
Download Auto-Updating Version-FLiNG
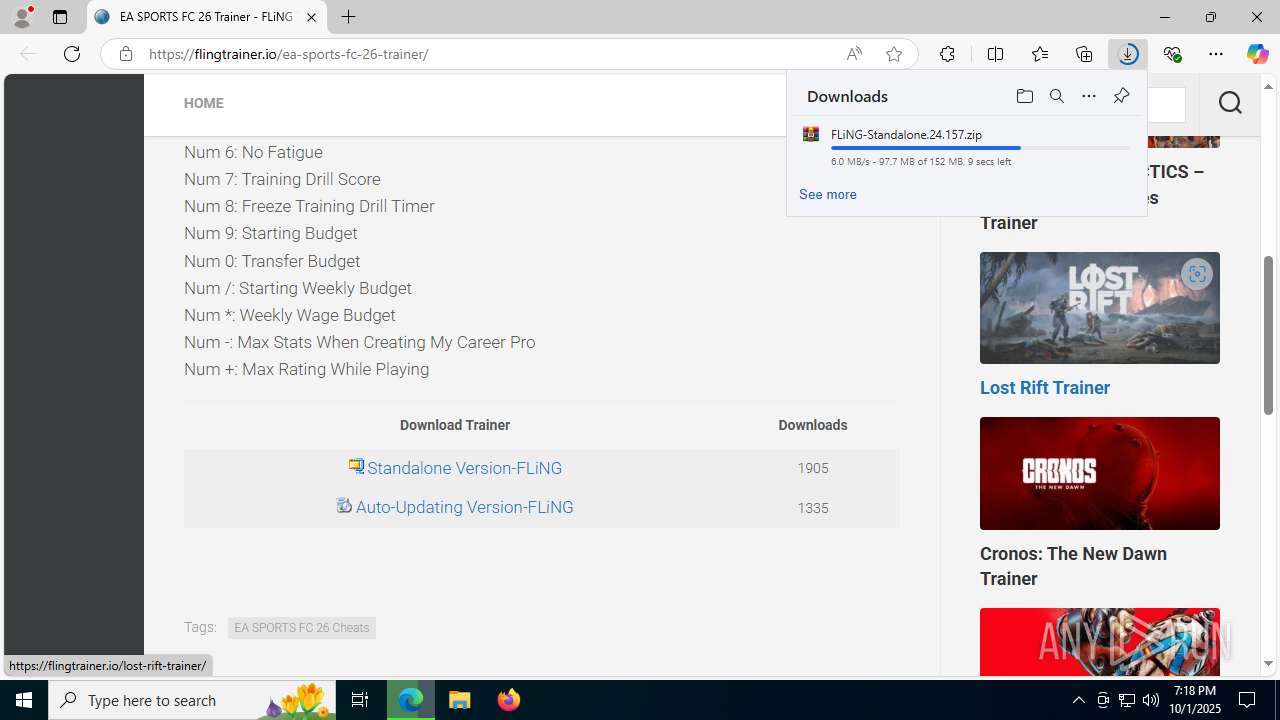464,507
